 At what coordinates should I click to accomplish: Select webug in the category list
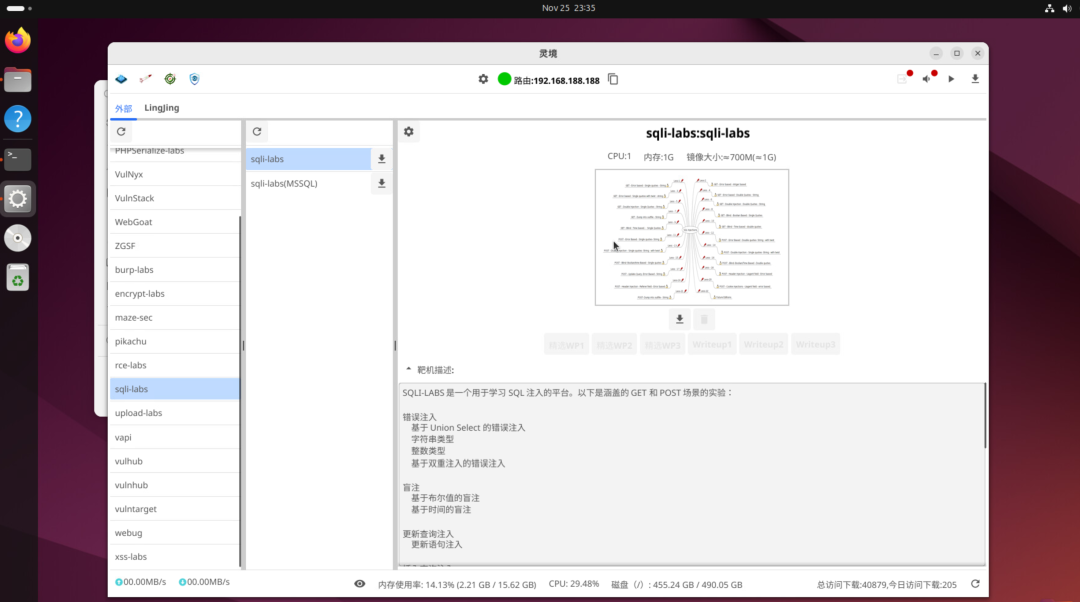[175, 533]
